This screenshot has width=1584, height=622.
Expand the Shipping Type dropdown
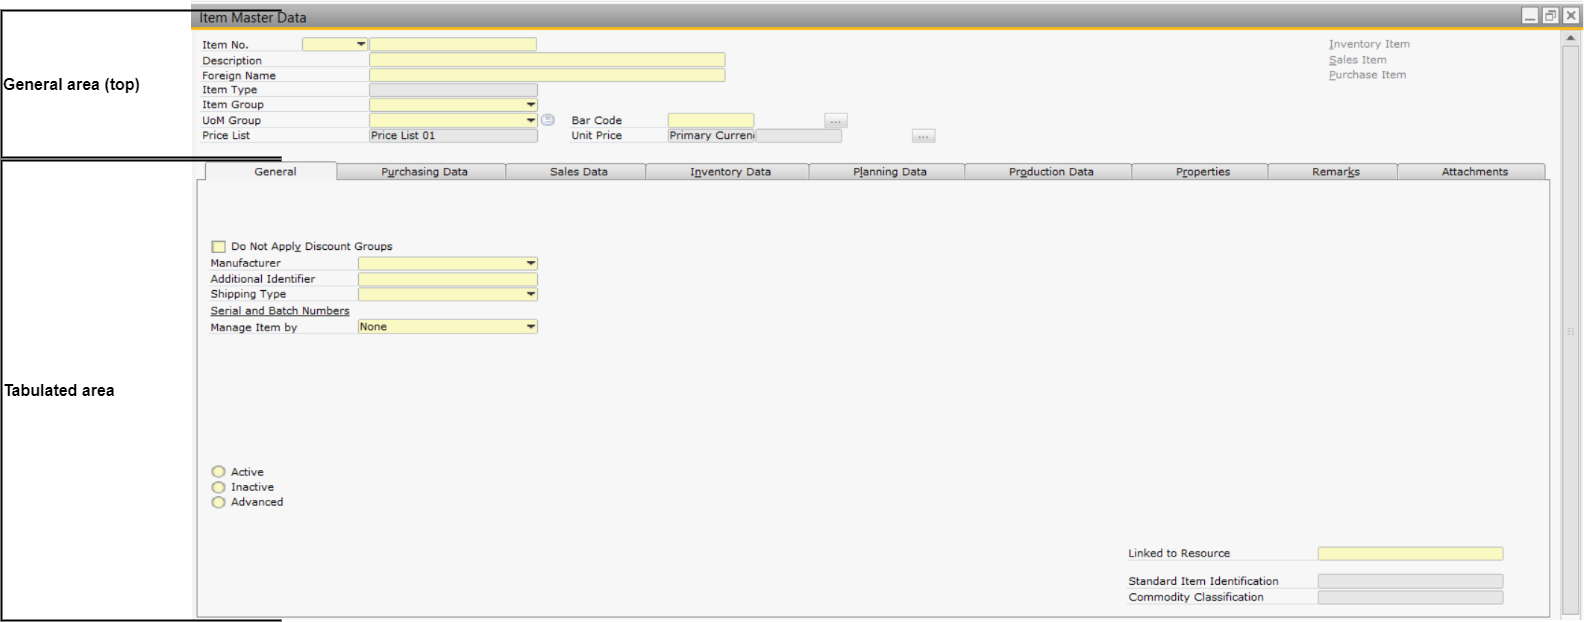coord(531,295)
